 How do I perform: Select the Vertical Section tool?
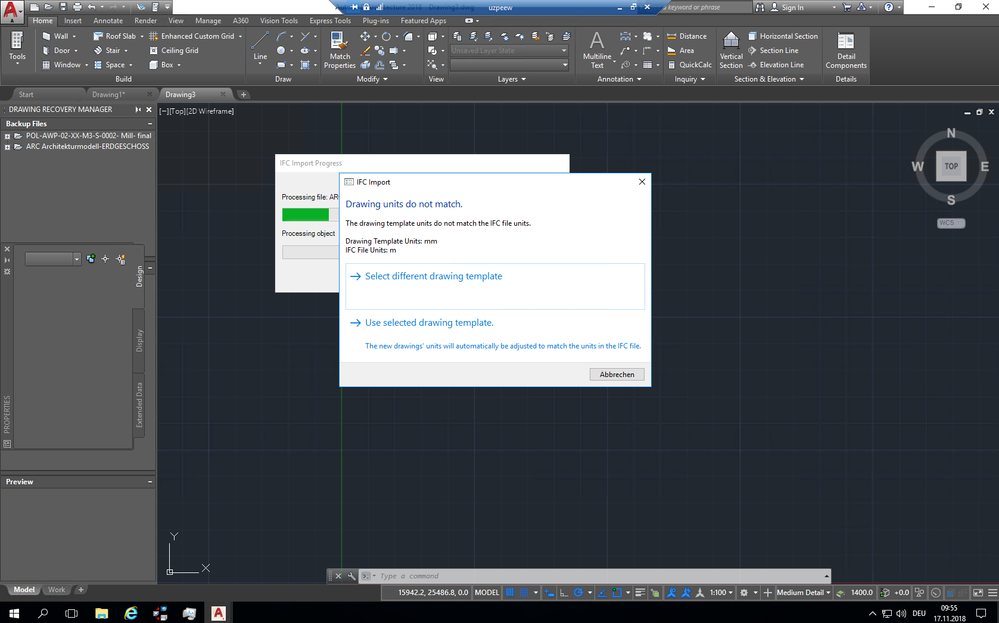point(731,50)
